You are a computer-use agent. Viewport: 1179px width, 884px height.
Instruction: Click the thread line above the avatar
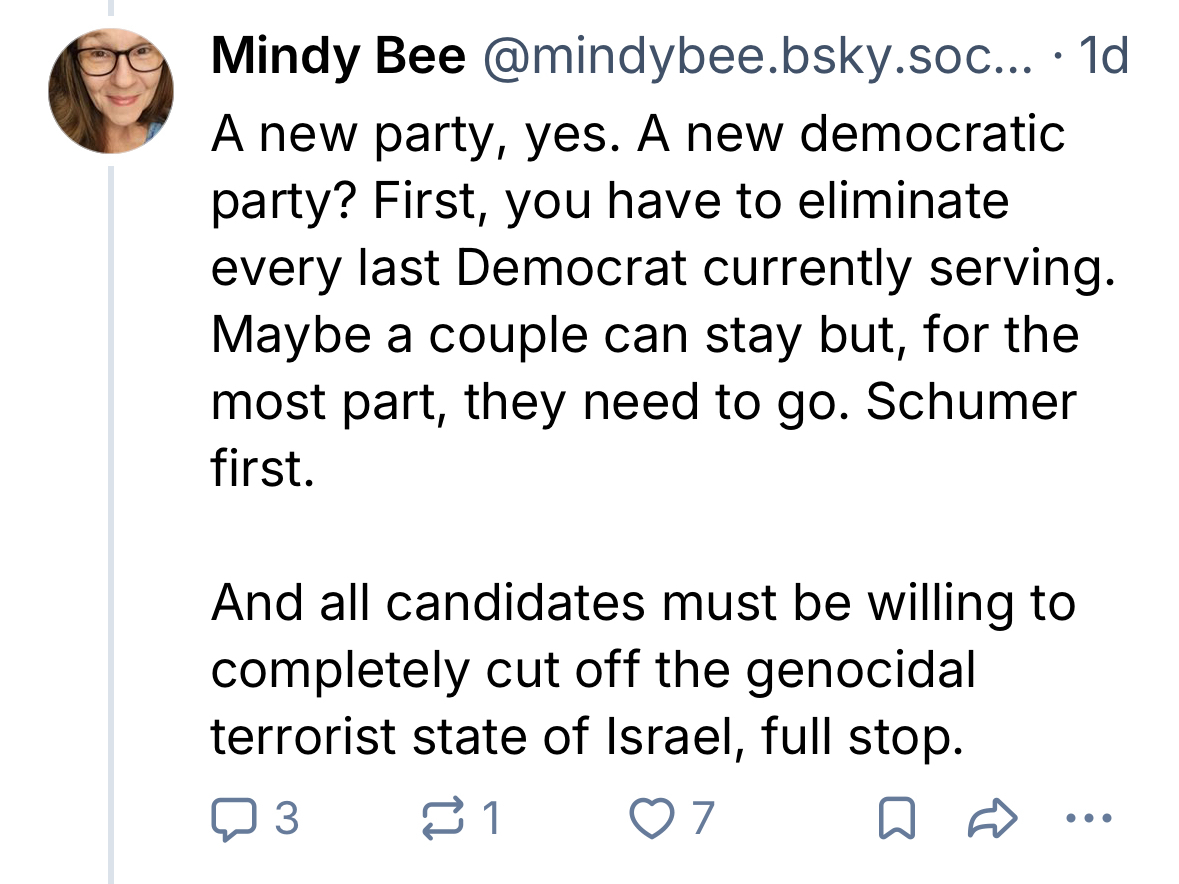[x=112, y=8]
